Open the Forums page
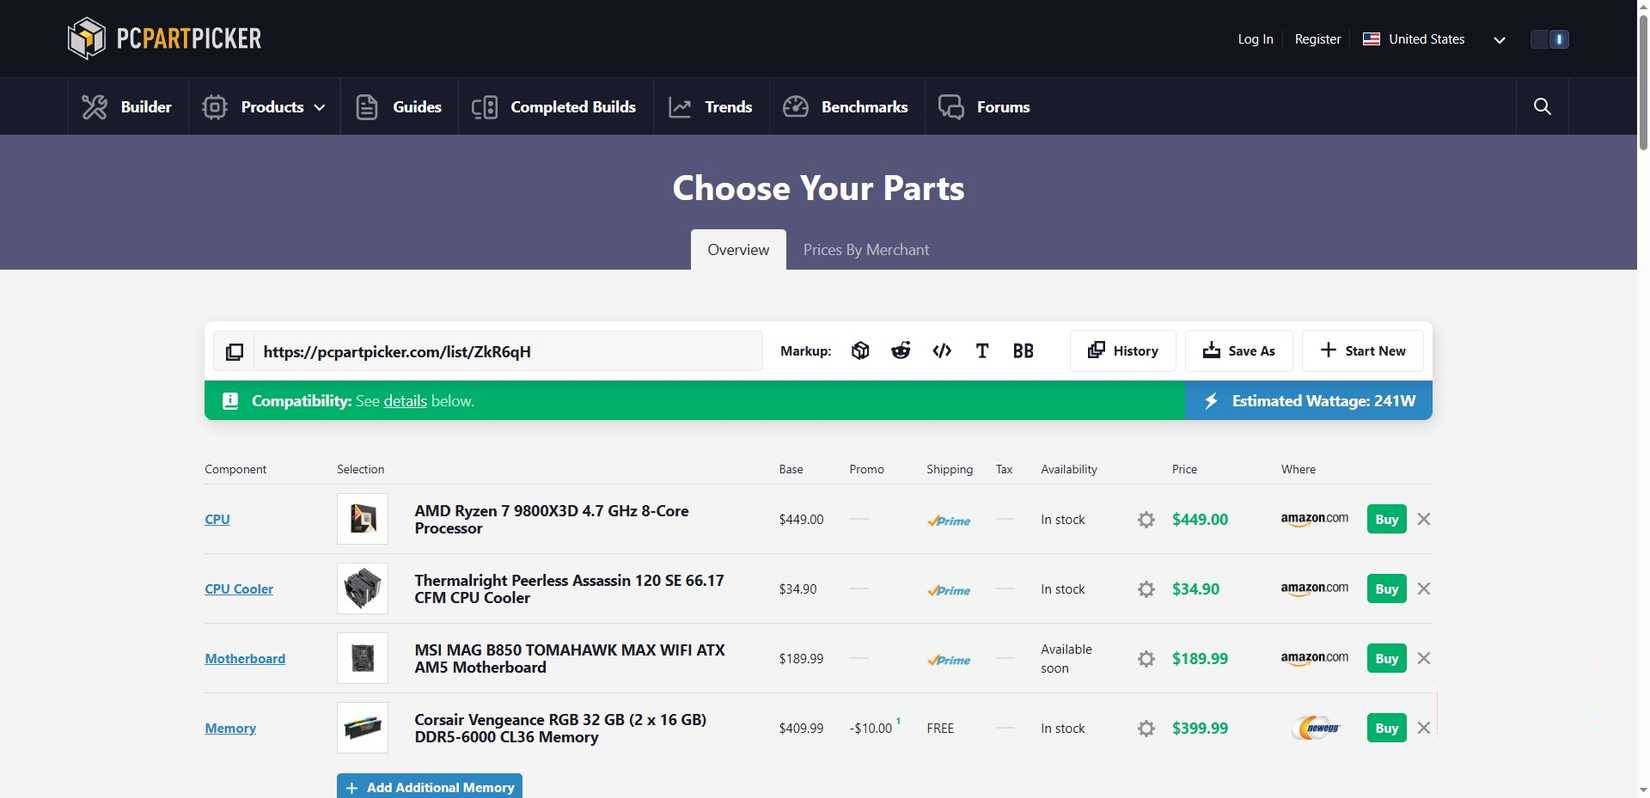 [x=985, y=106]
